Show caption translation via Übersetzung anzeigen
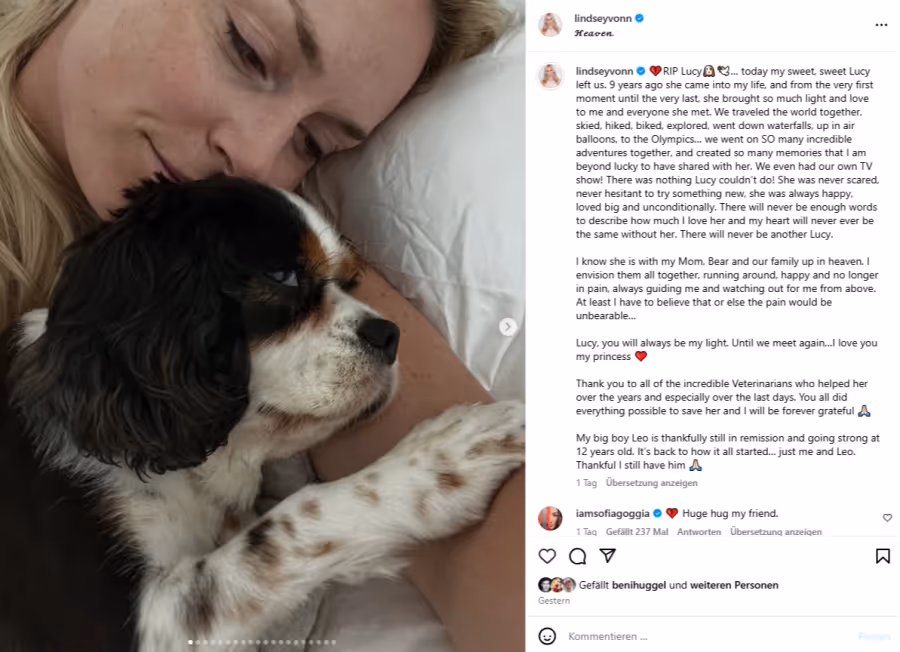The width and height of the screenshot is (900, 652). [651, 483]
